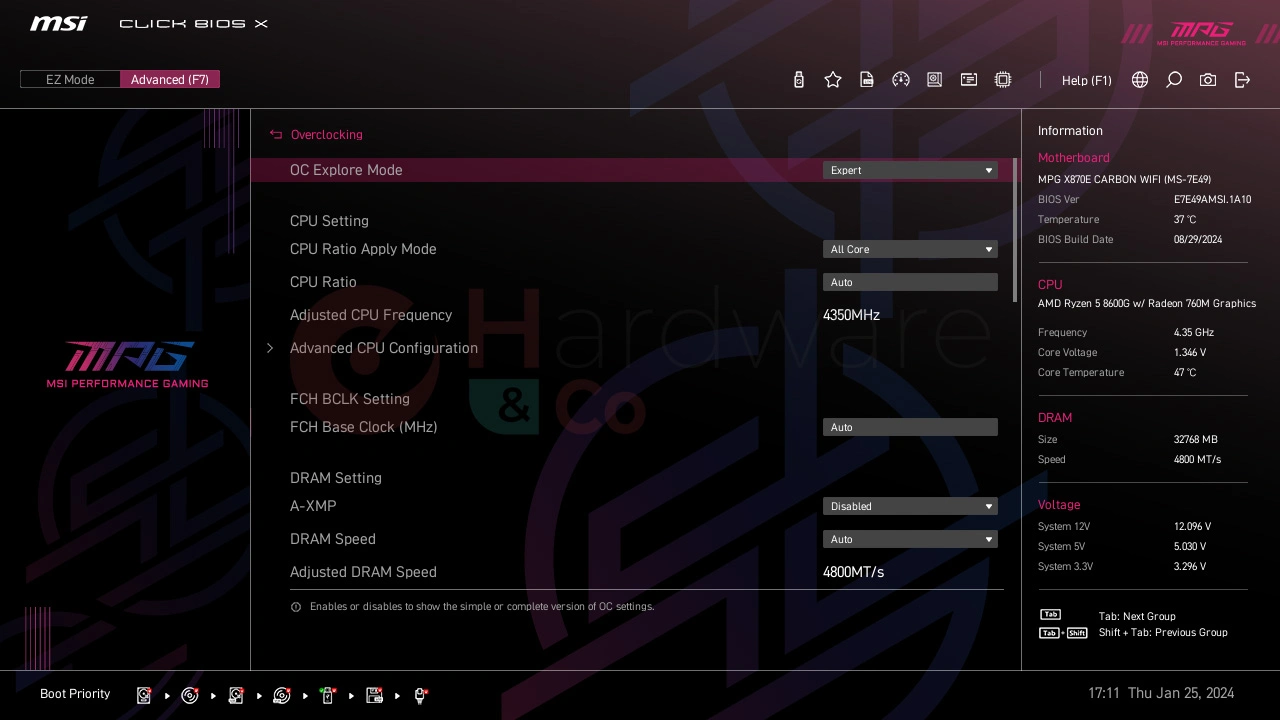Open the hardware monitor gauge icon
The height and width of the screenshot is (720, 1280).
click(x=901, y=80)
